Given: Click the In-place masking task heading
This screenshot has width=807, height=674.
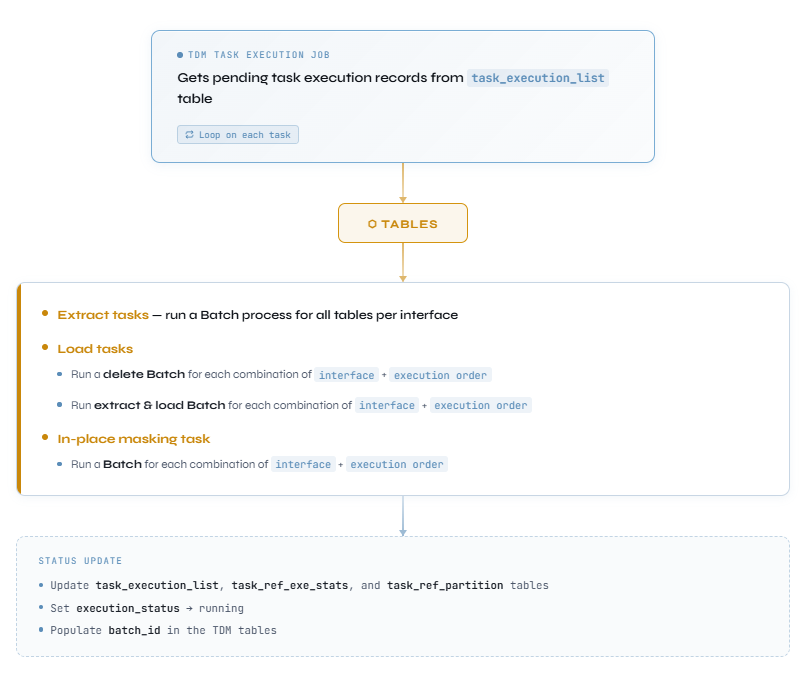Looking at the screenshot, I should [134, 439].
